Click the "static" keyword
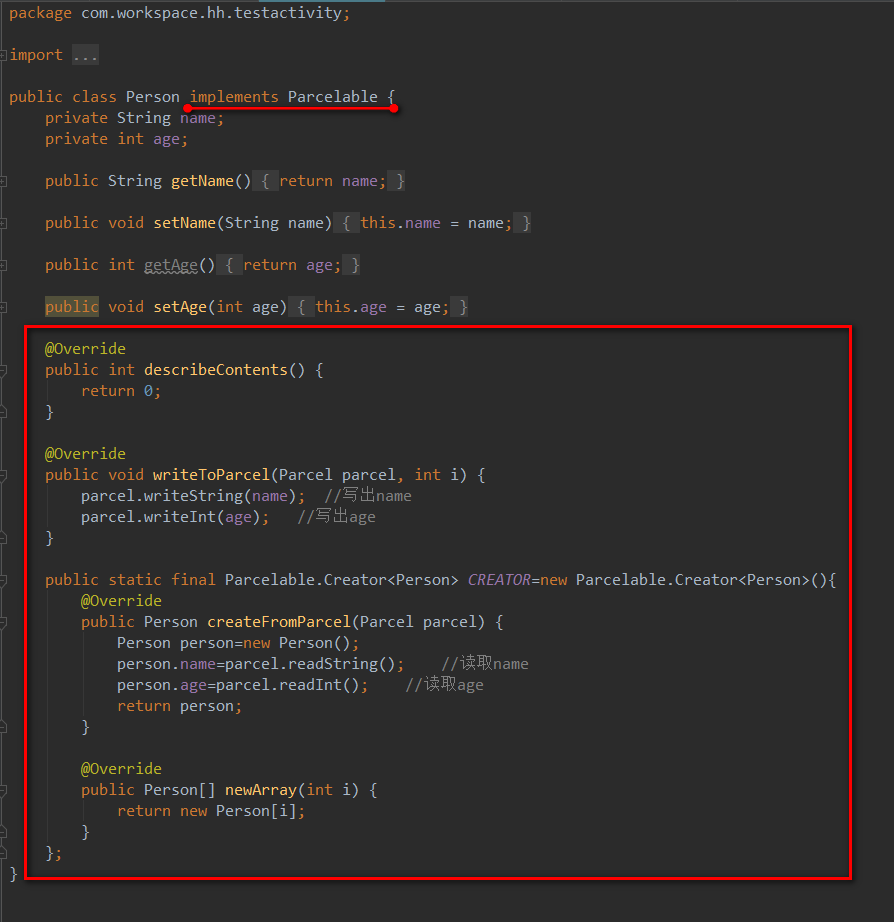 pos(135,580)
